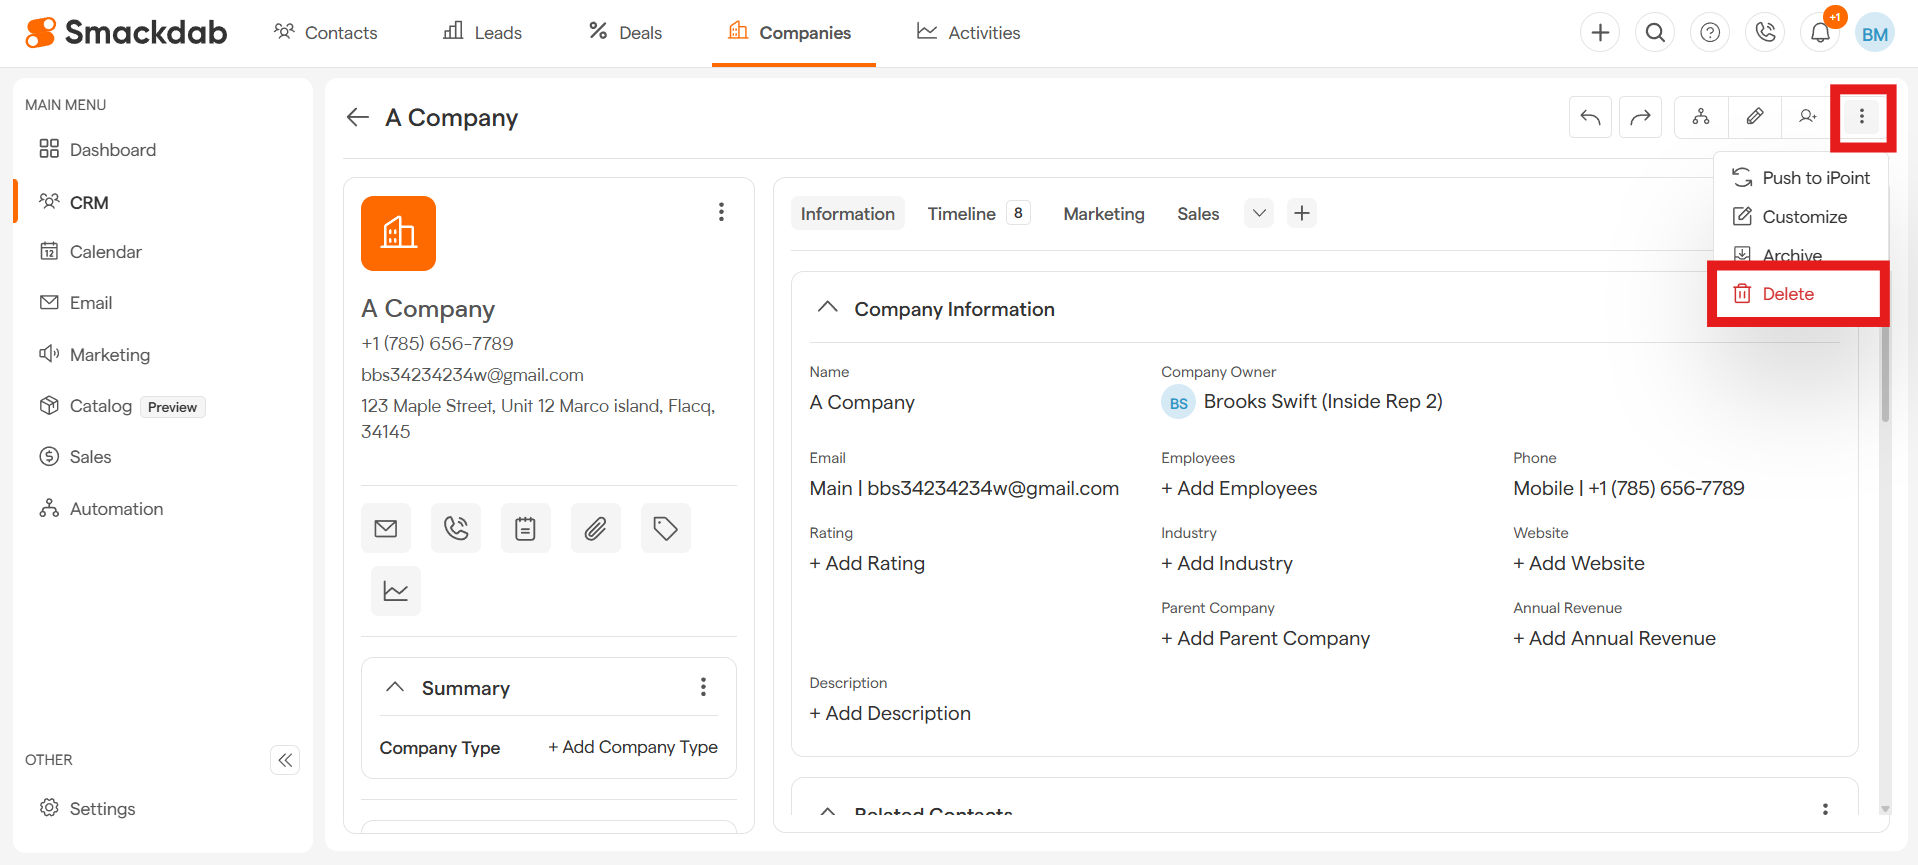Viewport: 1918px width, 865px height.
Task: Expand the more tabs chevron dropdown
Action: point(1259,213)
